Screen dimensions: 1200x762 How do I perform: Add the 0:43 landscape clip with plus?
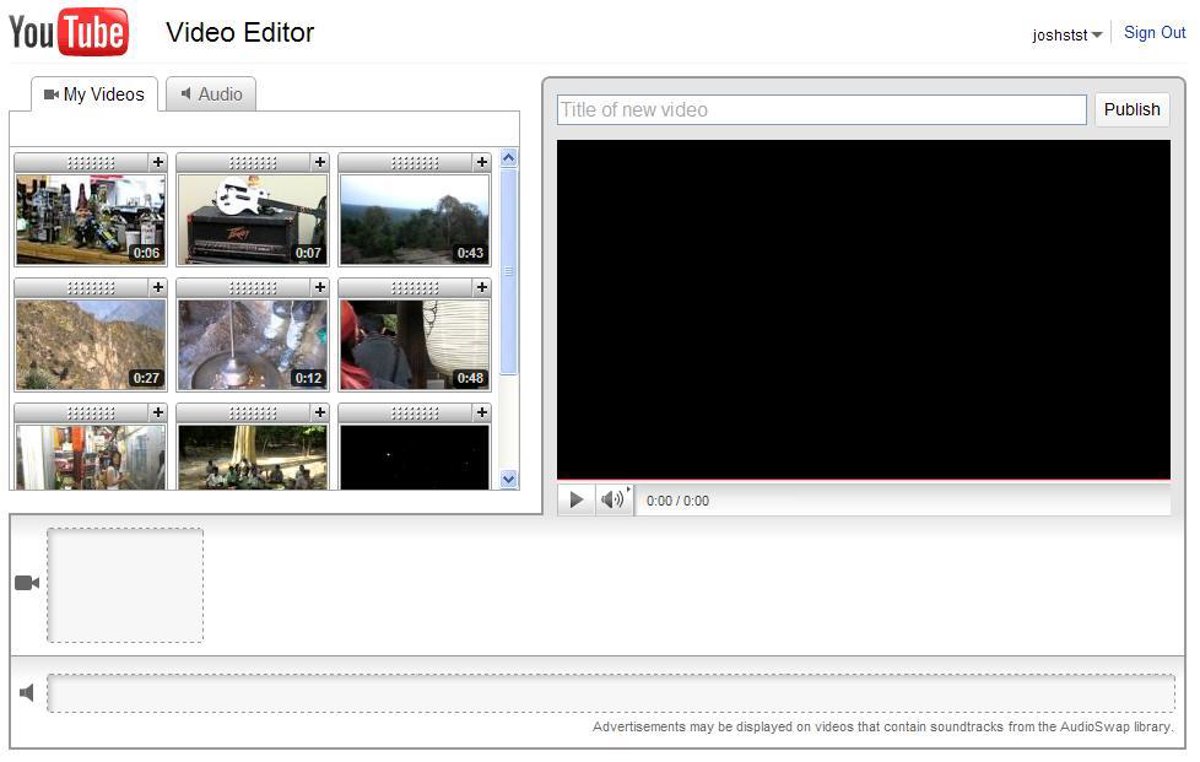coord(481,162)
